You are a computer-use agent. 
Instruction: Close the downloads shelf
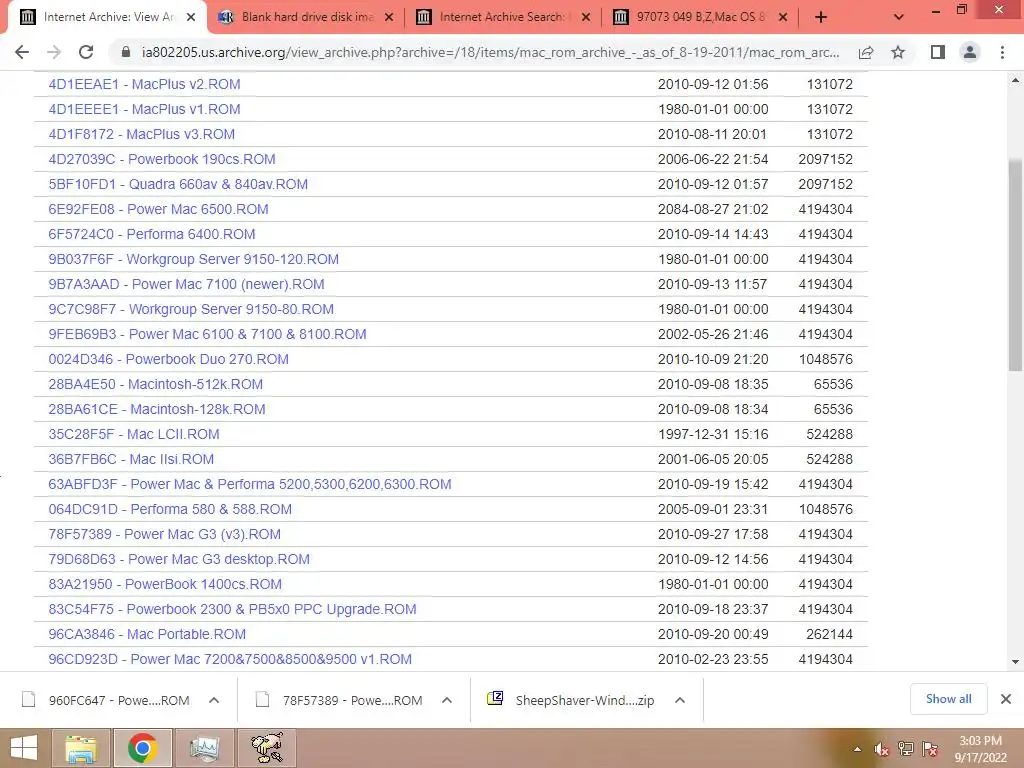pos(1006,699)
